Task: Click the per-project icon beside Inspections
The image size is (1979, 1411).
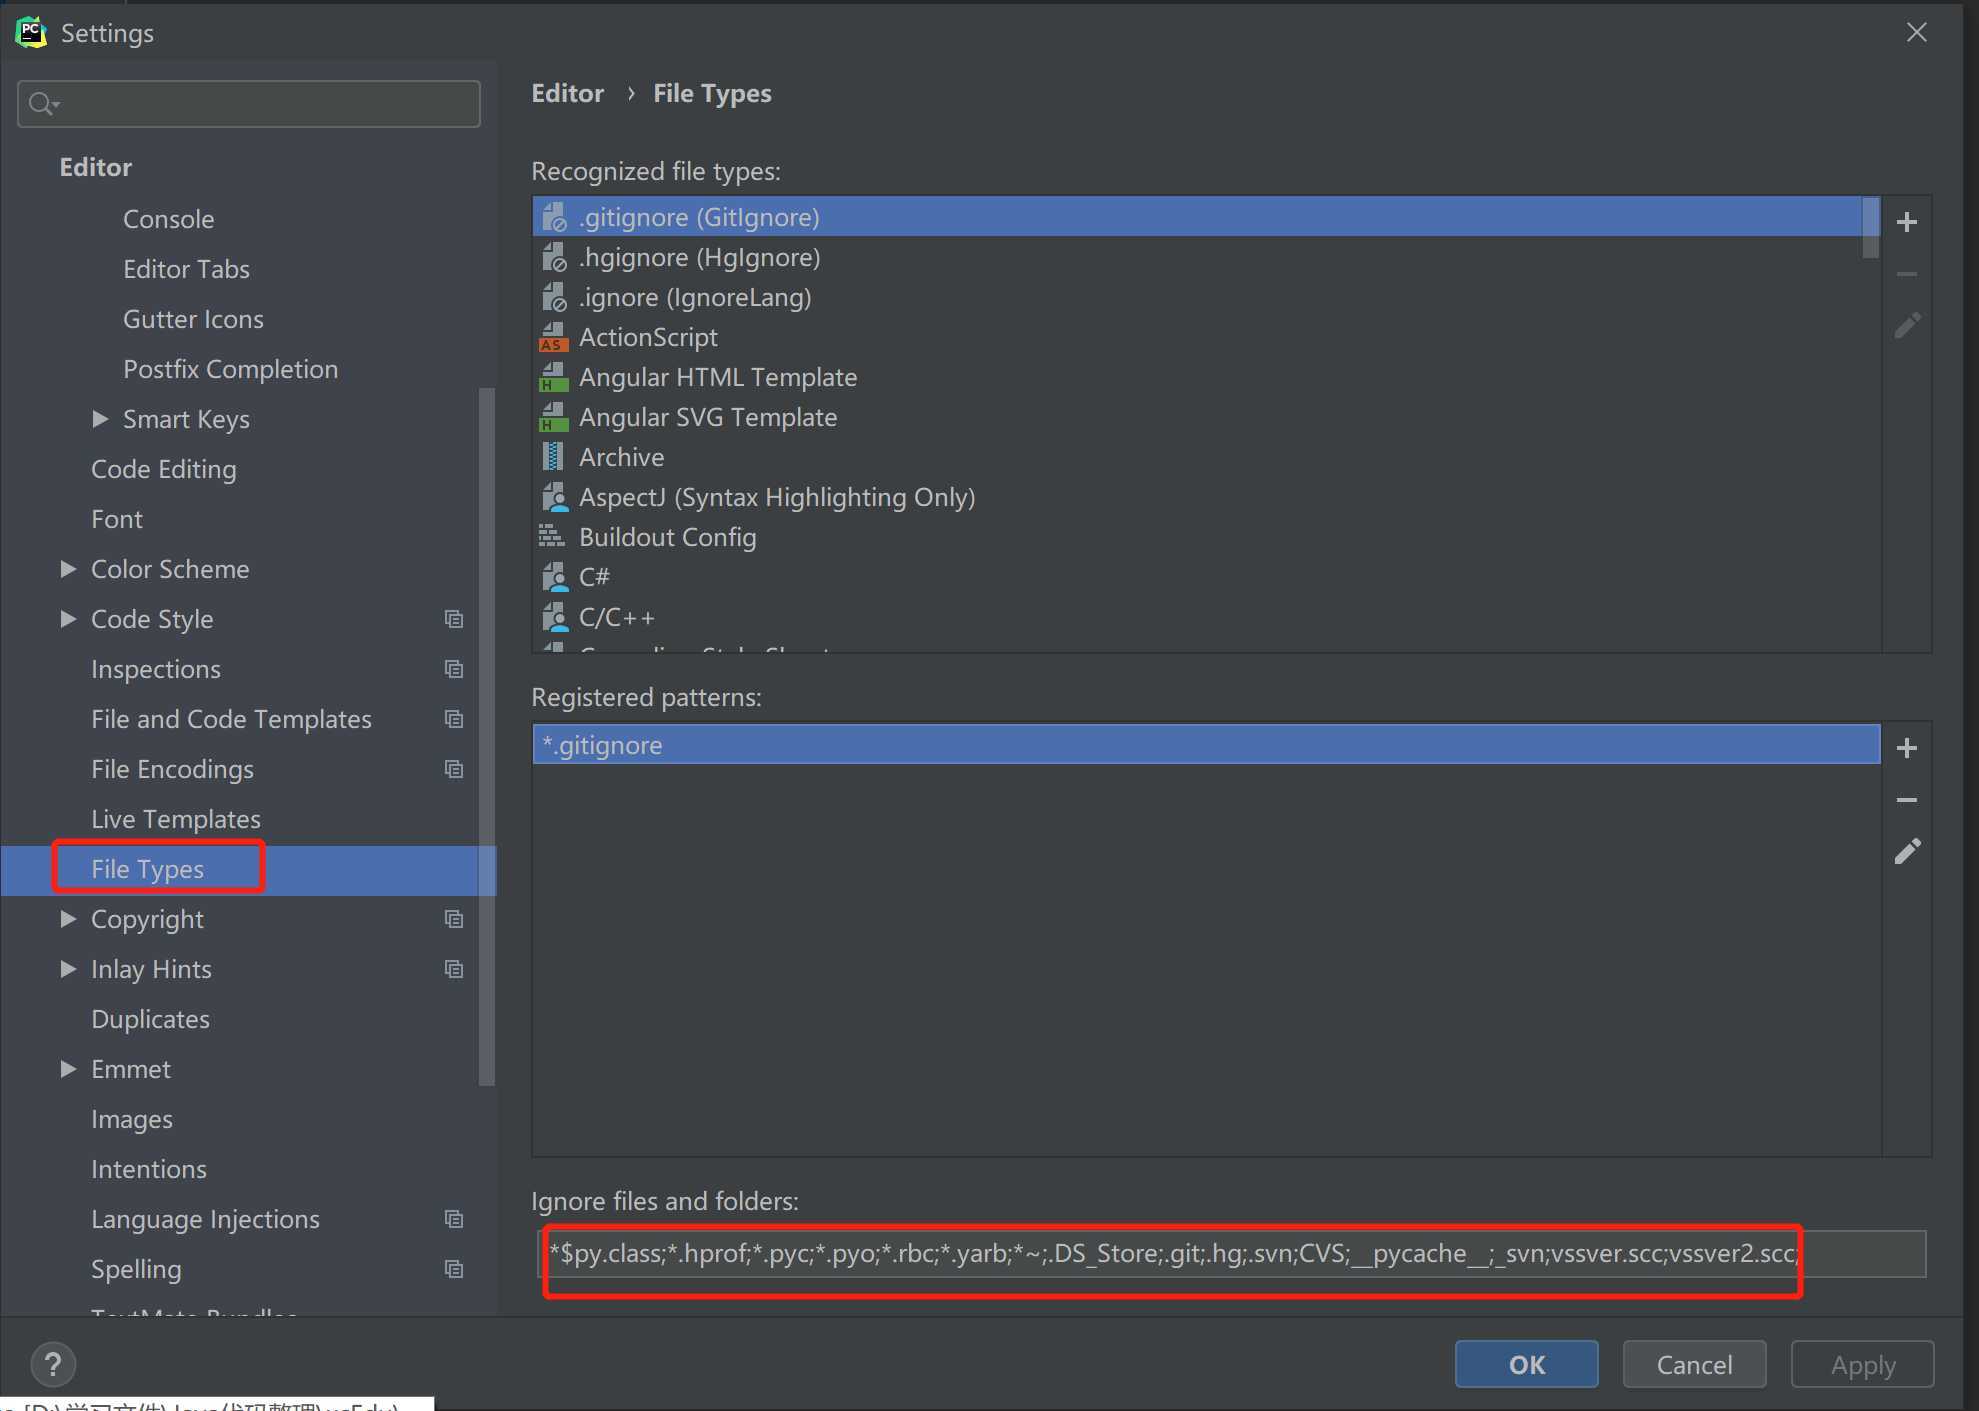Action: (454, 669)
